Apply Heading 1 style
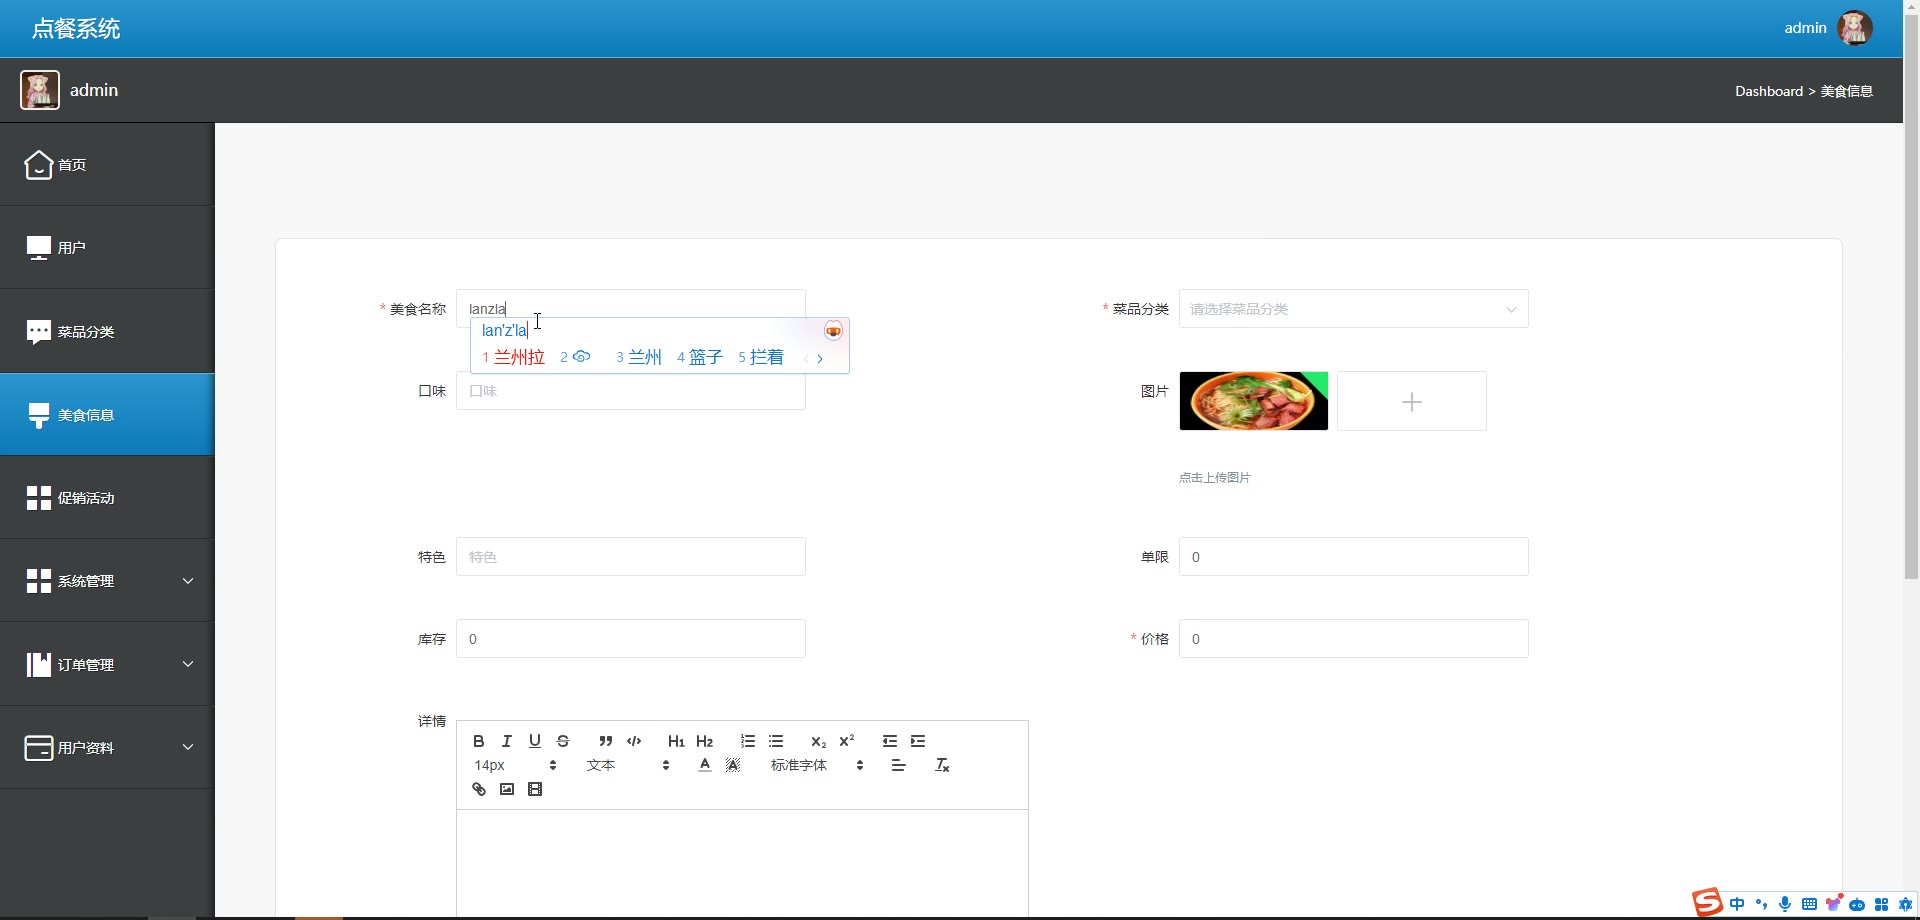1920x920 pixels. pos(676,741)
